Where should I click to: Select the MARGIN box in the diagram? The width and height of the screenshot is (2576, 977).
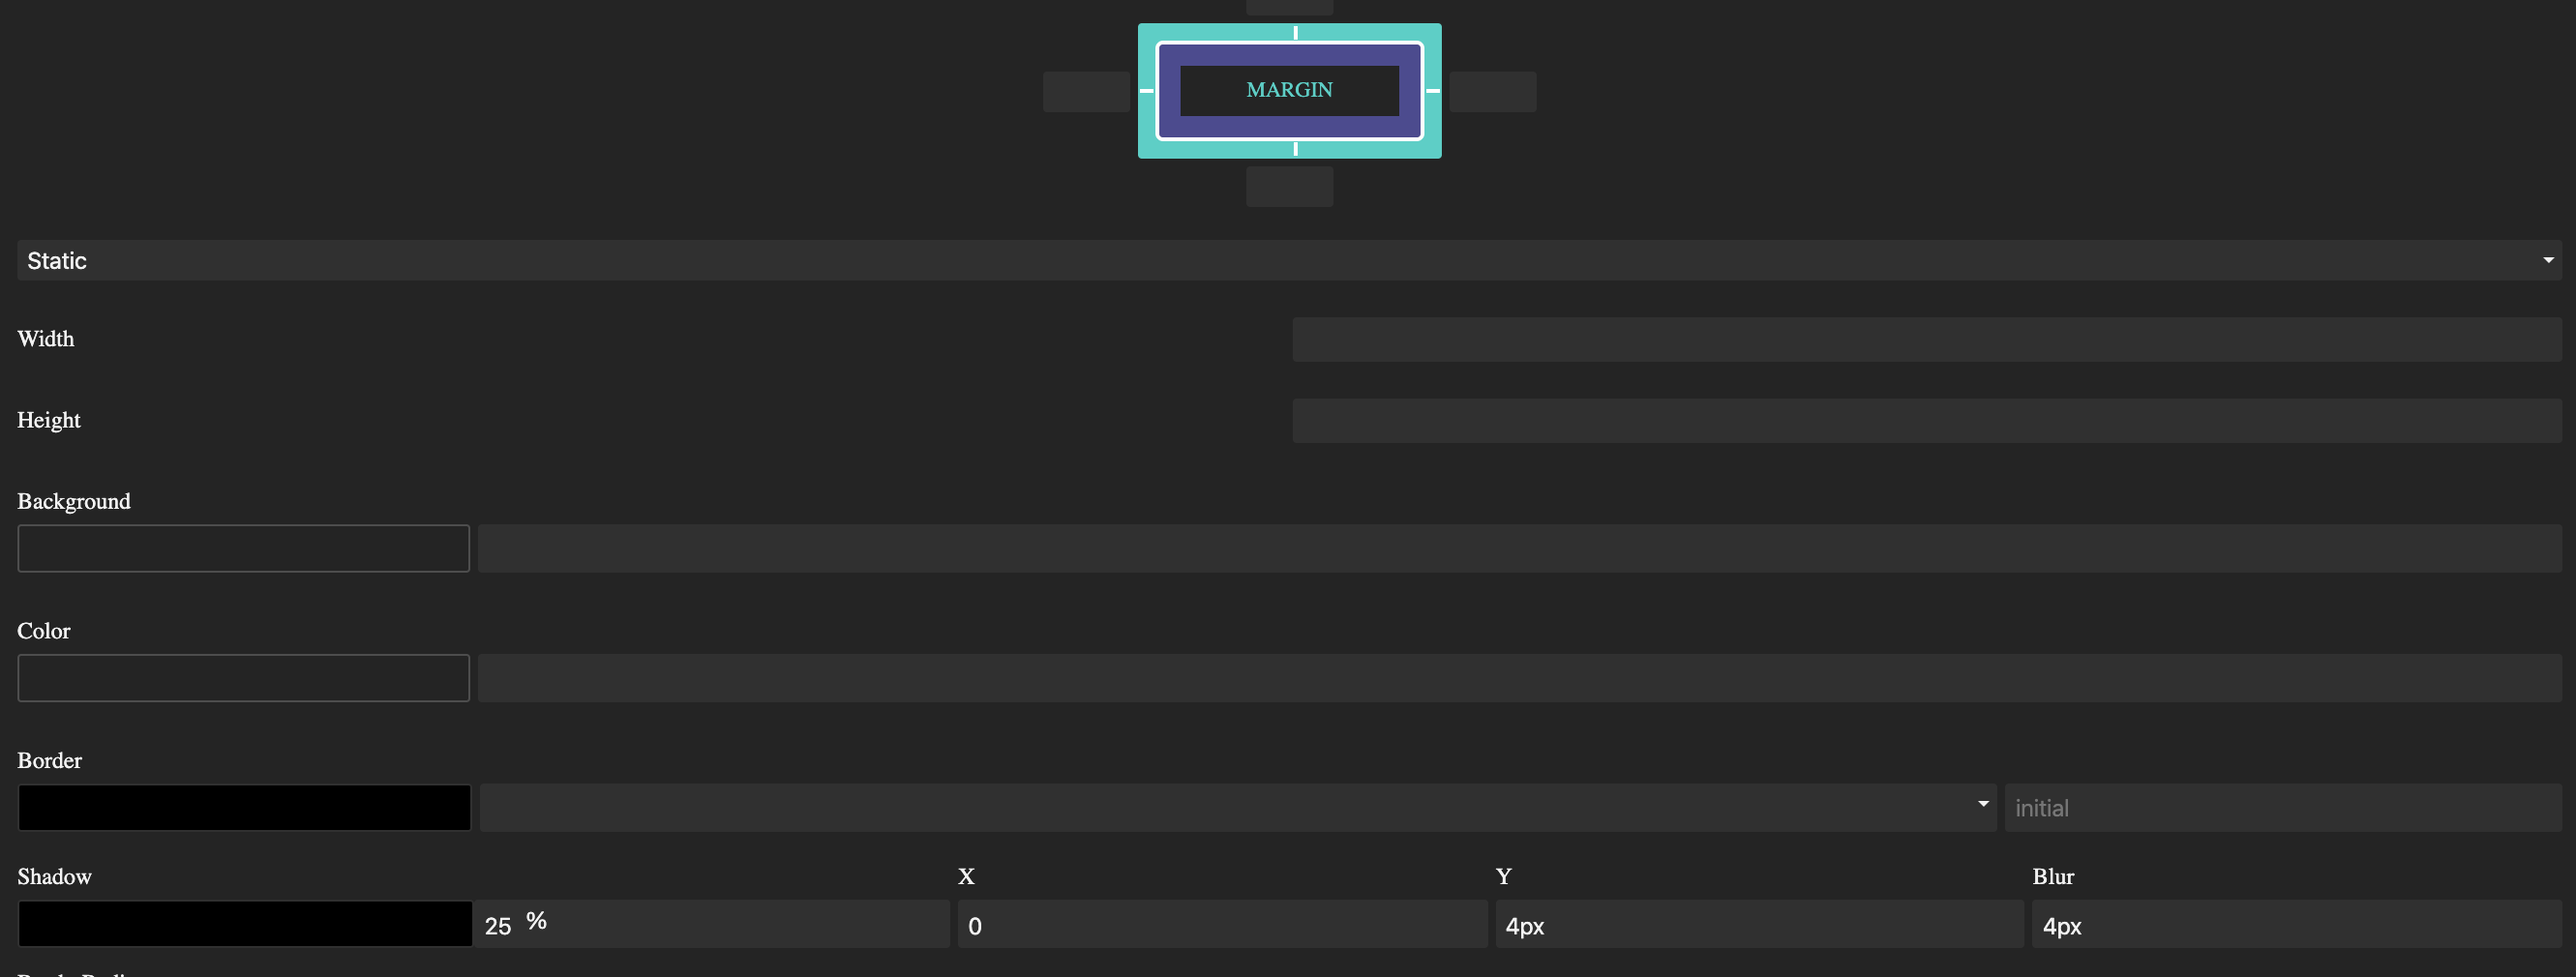click(x=1289, y=90)
